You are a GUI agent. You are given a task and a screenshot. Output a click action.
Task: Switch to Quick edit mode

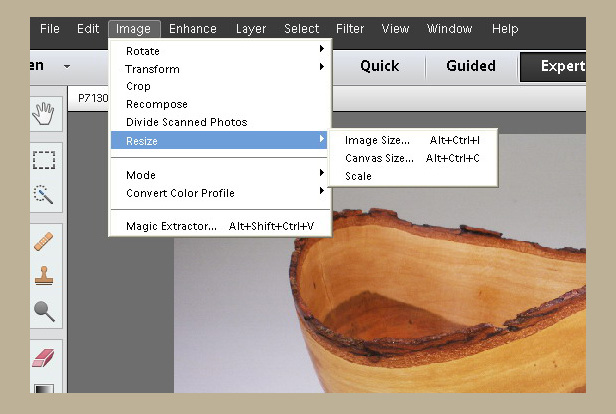(x=379, y=66)
